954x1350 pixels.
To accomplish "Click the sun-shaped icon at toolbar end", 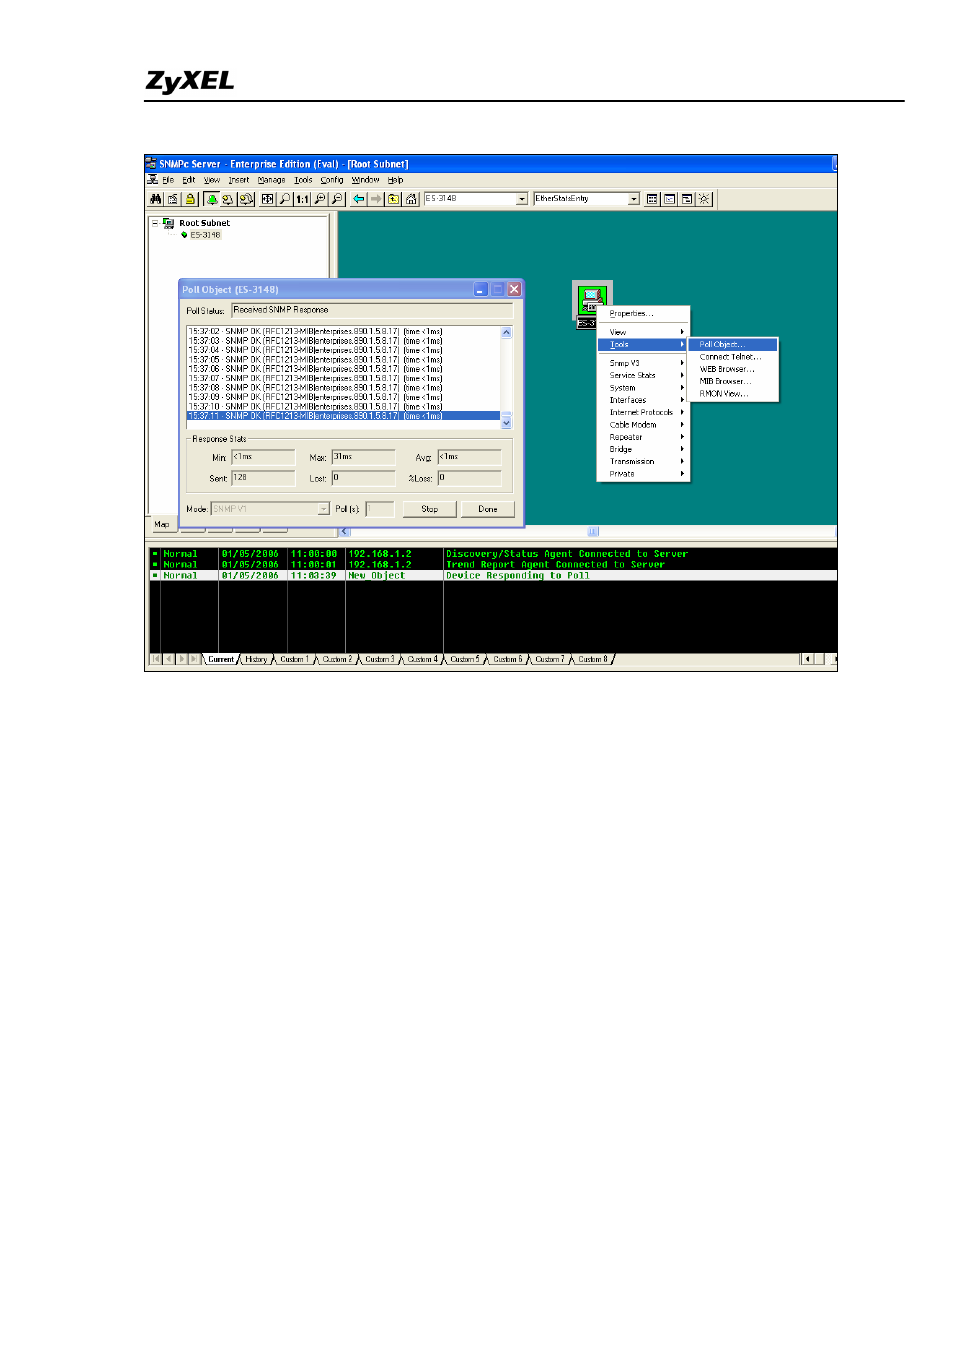I will pyautogui.click(x=704, y=199).
